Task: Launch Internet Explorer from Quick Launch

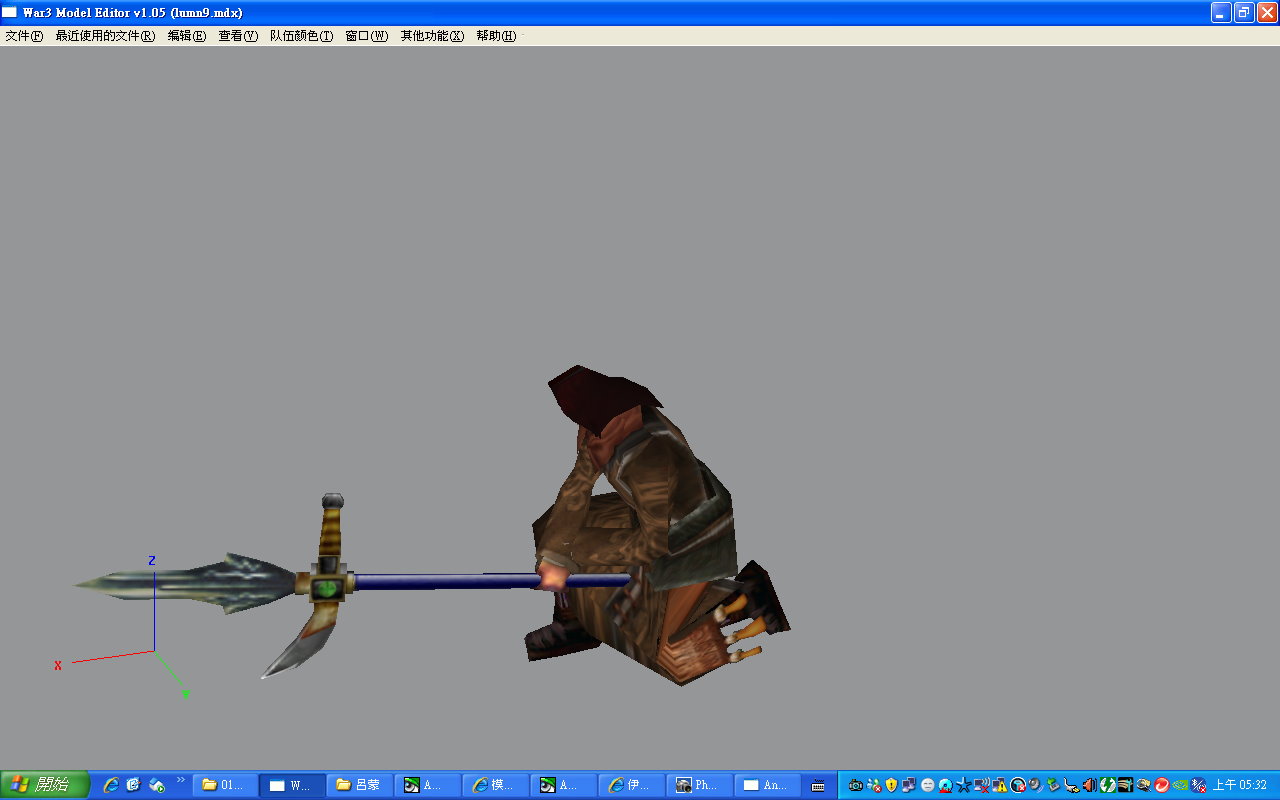Action: point(111,785)
